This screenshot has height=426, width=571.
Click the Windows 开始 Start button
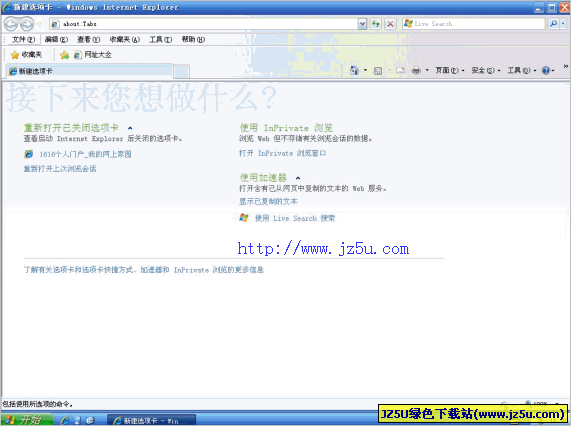click(26, 420)
